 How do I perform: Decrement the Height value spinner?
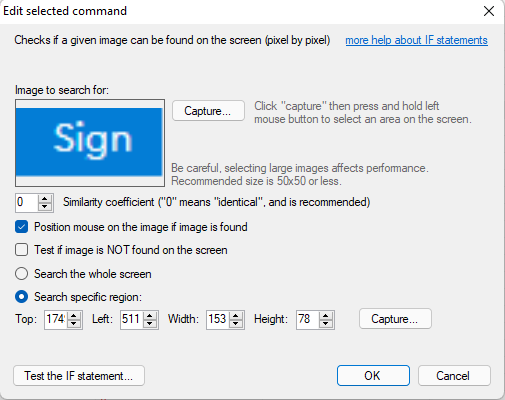[326, 323]
